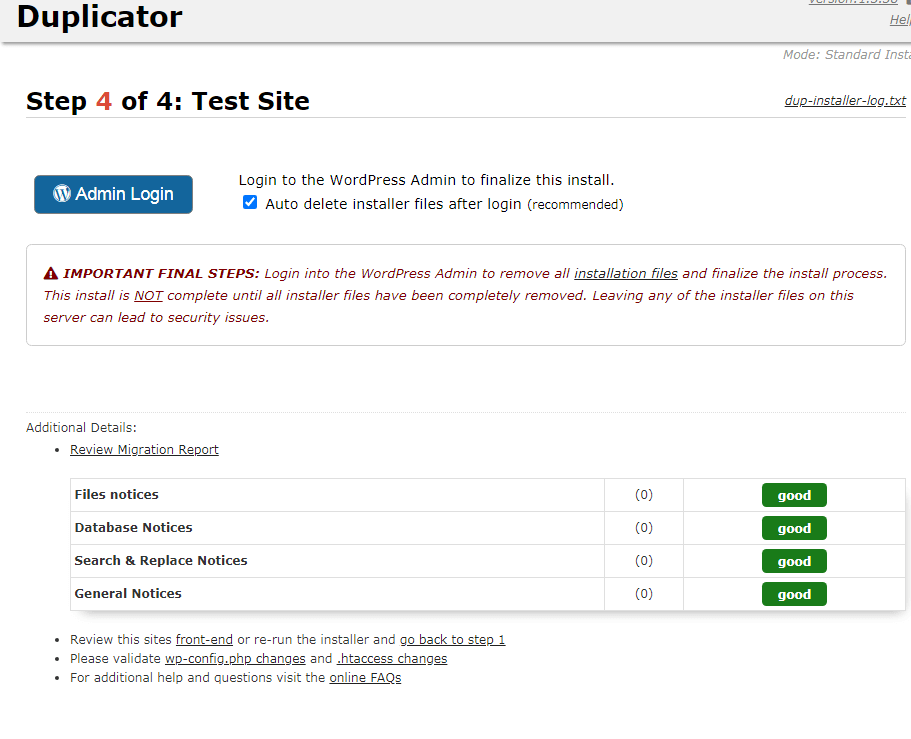Click the Mode: Standard Install text

(847, 55)
